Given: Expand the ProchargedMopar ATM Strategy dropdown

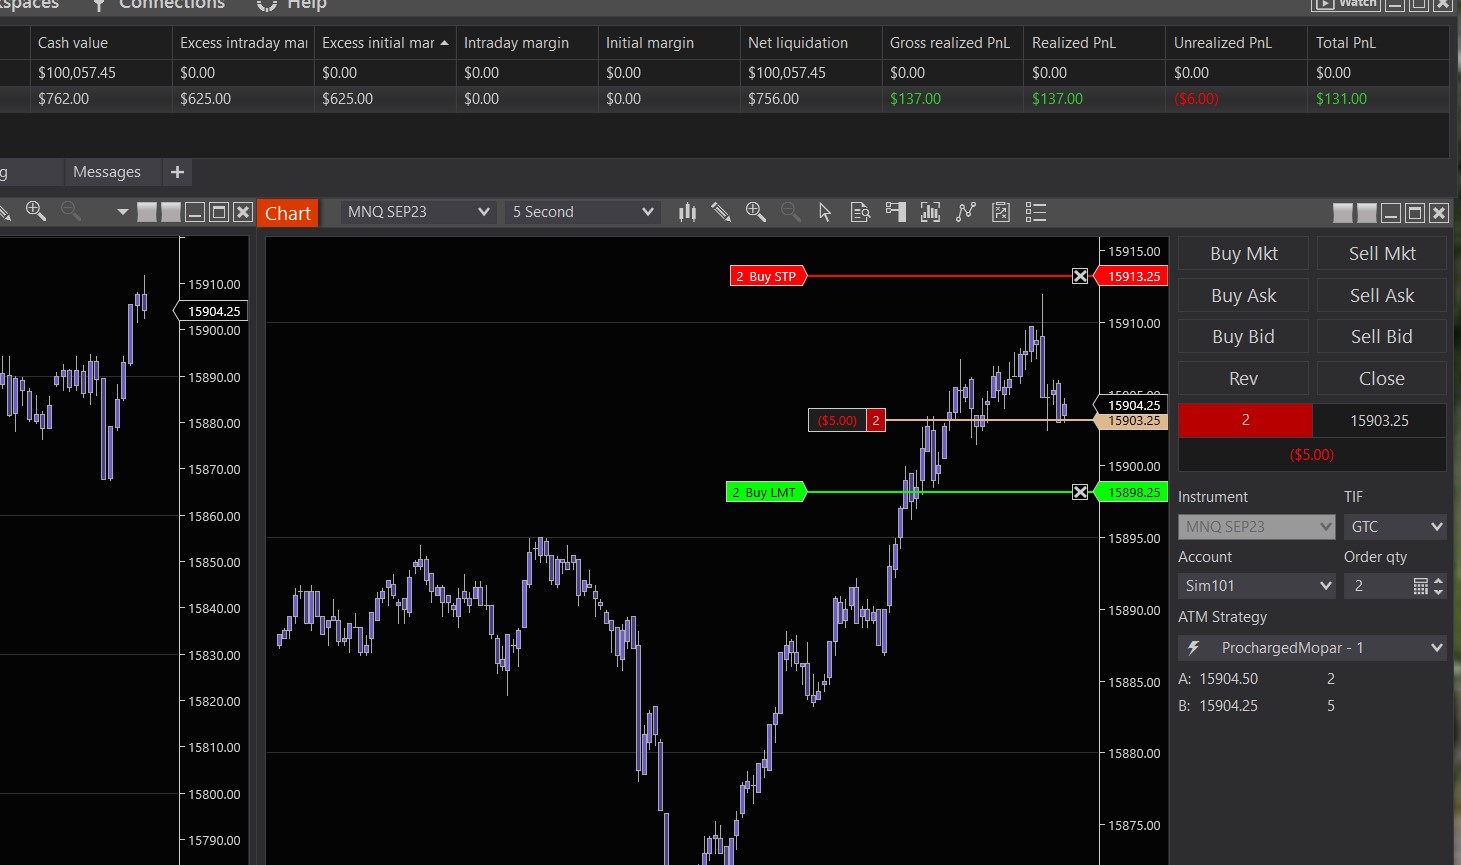Looking at the screenshot, I should 1312,648.
